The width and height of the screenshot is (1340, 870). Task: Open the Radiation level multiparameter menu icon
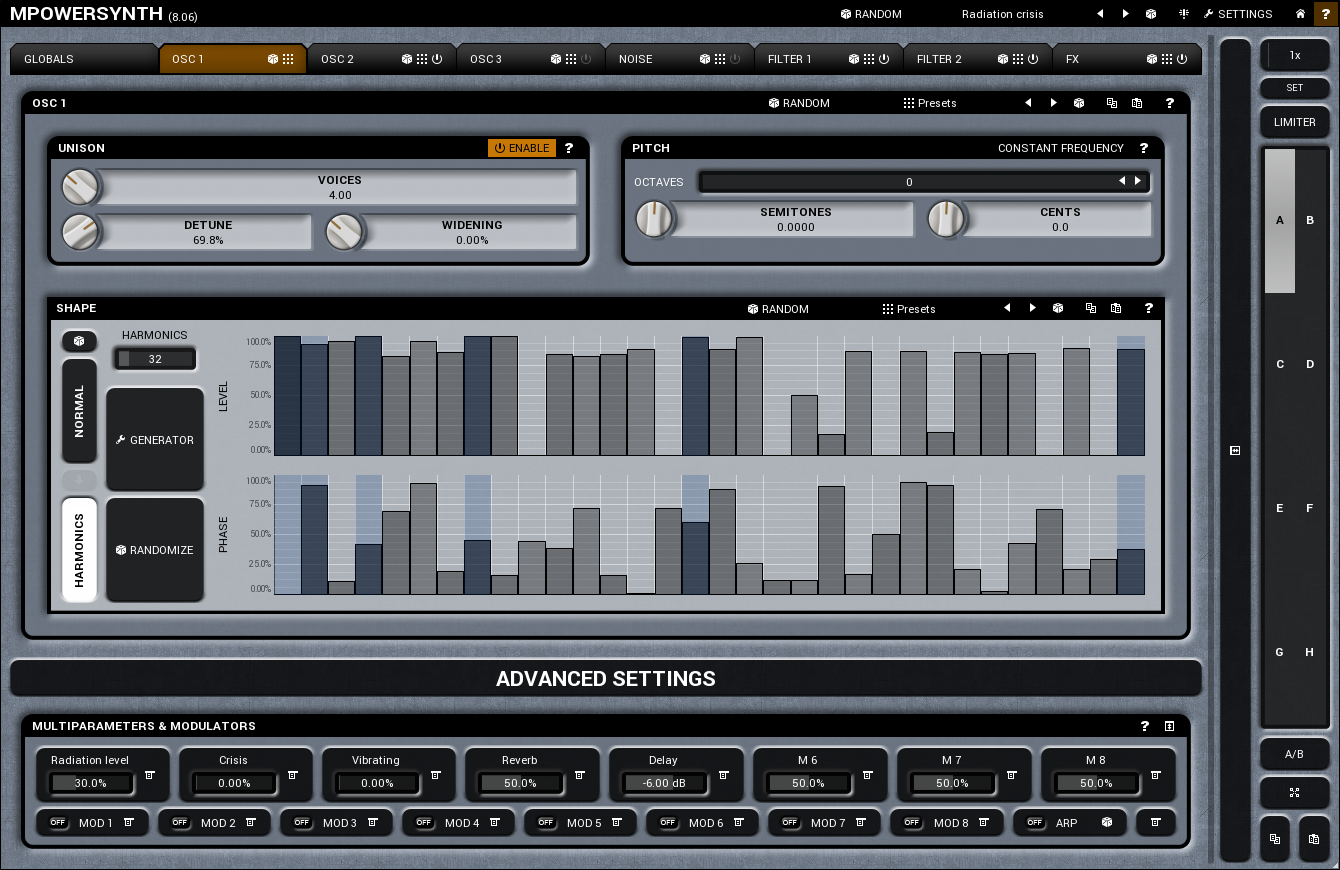[149, 775]
